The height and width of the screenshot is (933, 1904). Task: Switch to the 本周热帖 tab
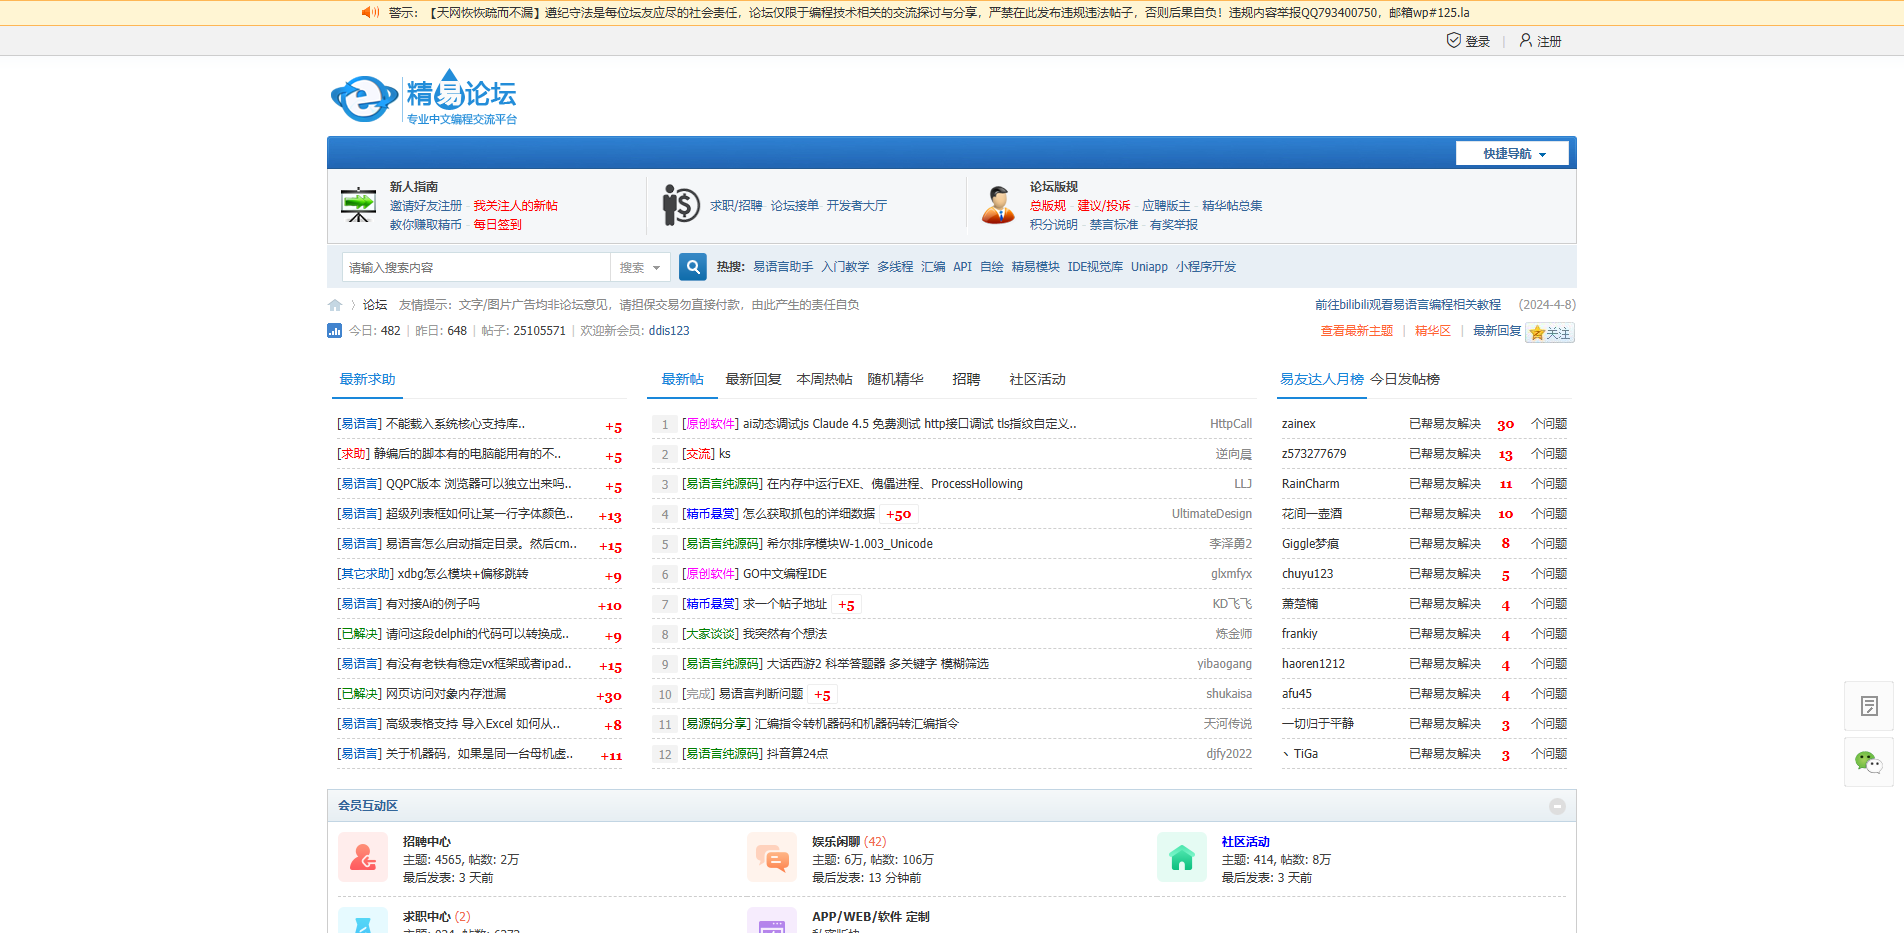point(824,379)
